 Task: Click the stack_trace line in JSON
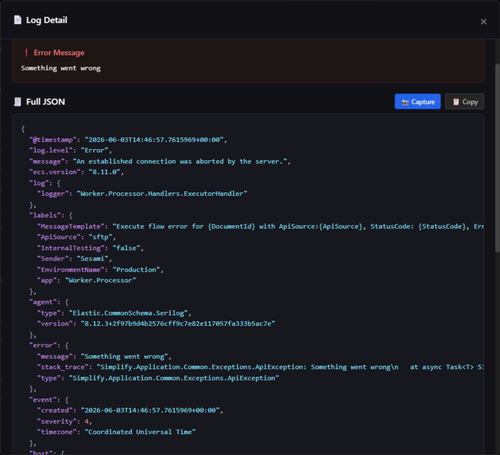pos(260,367)
